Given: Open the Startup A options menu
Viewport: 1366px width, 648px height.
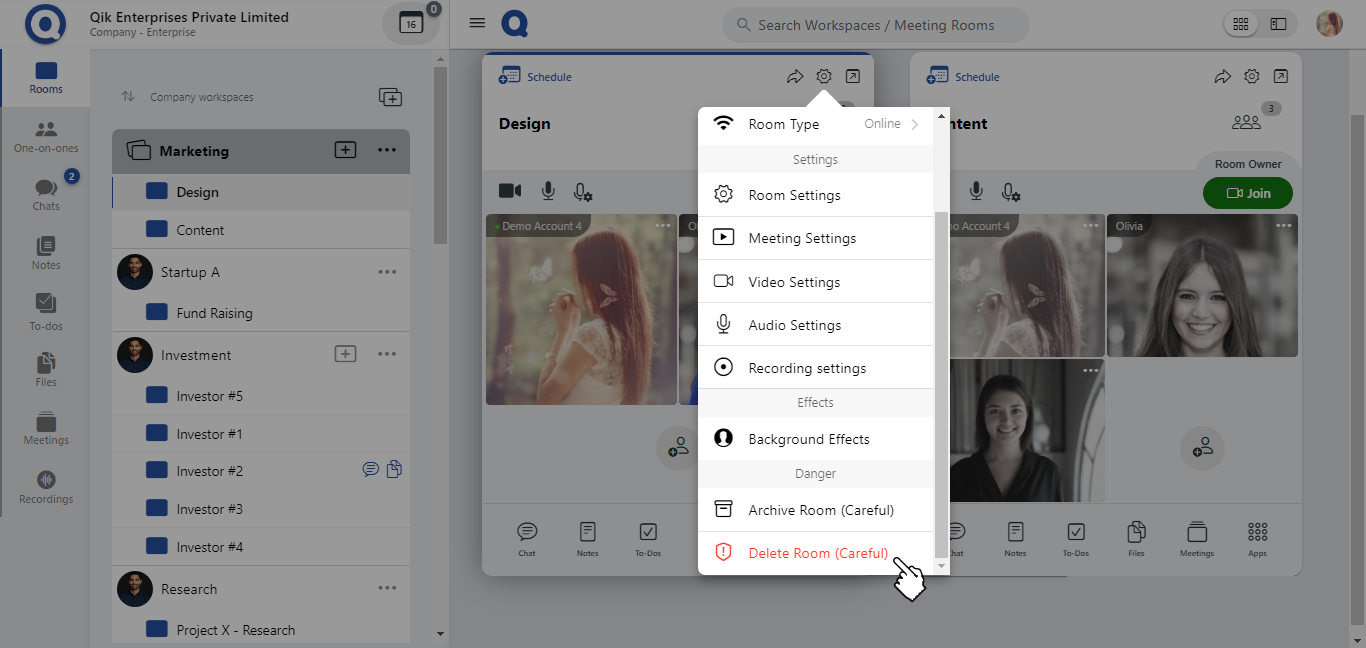Looking at the screenshot, I should tap(387, 272).
